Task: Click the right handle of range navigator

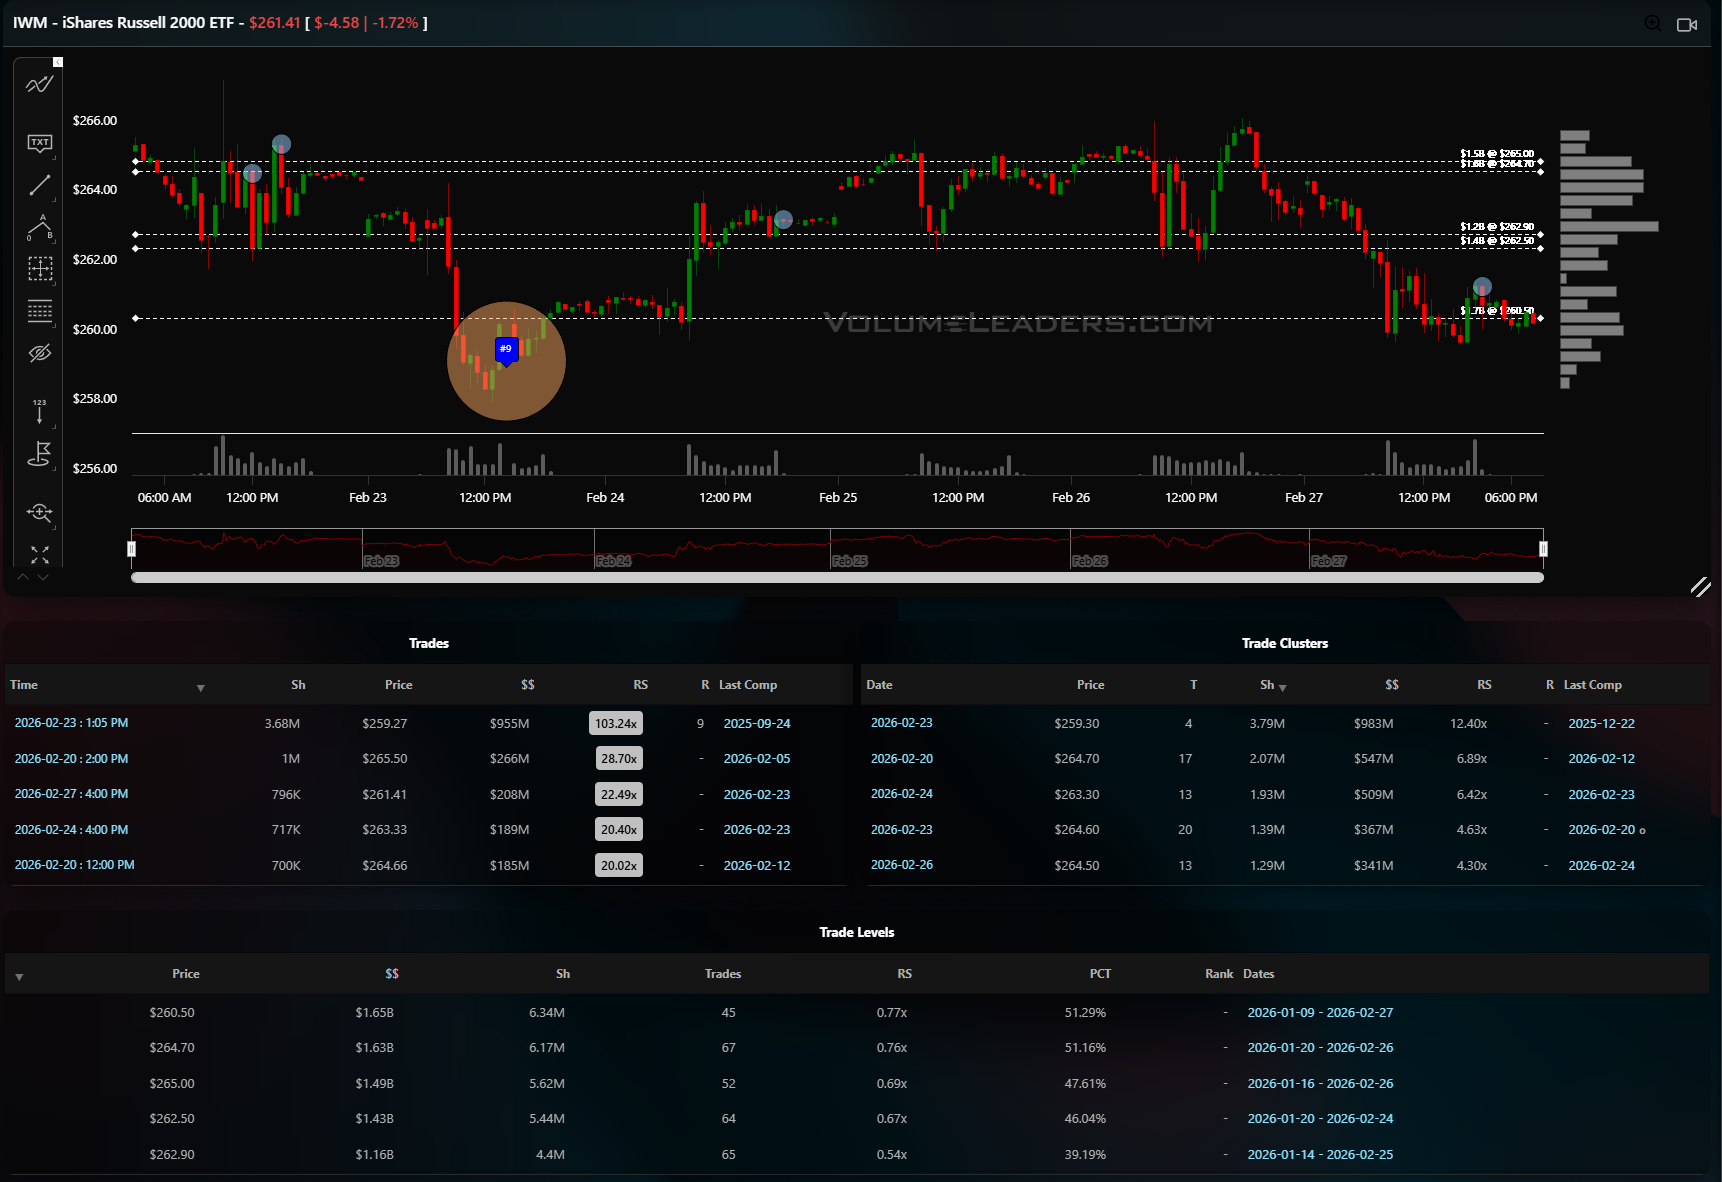Action: 1543,549
